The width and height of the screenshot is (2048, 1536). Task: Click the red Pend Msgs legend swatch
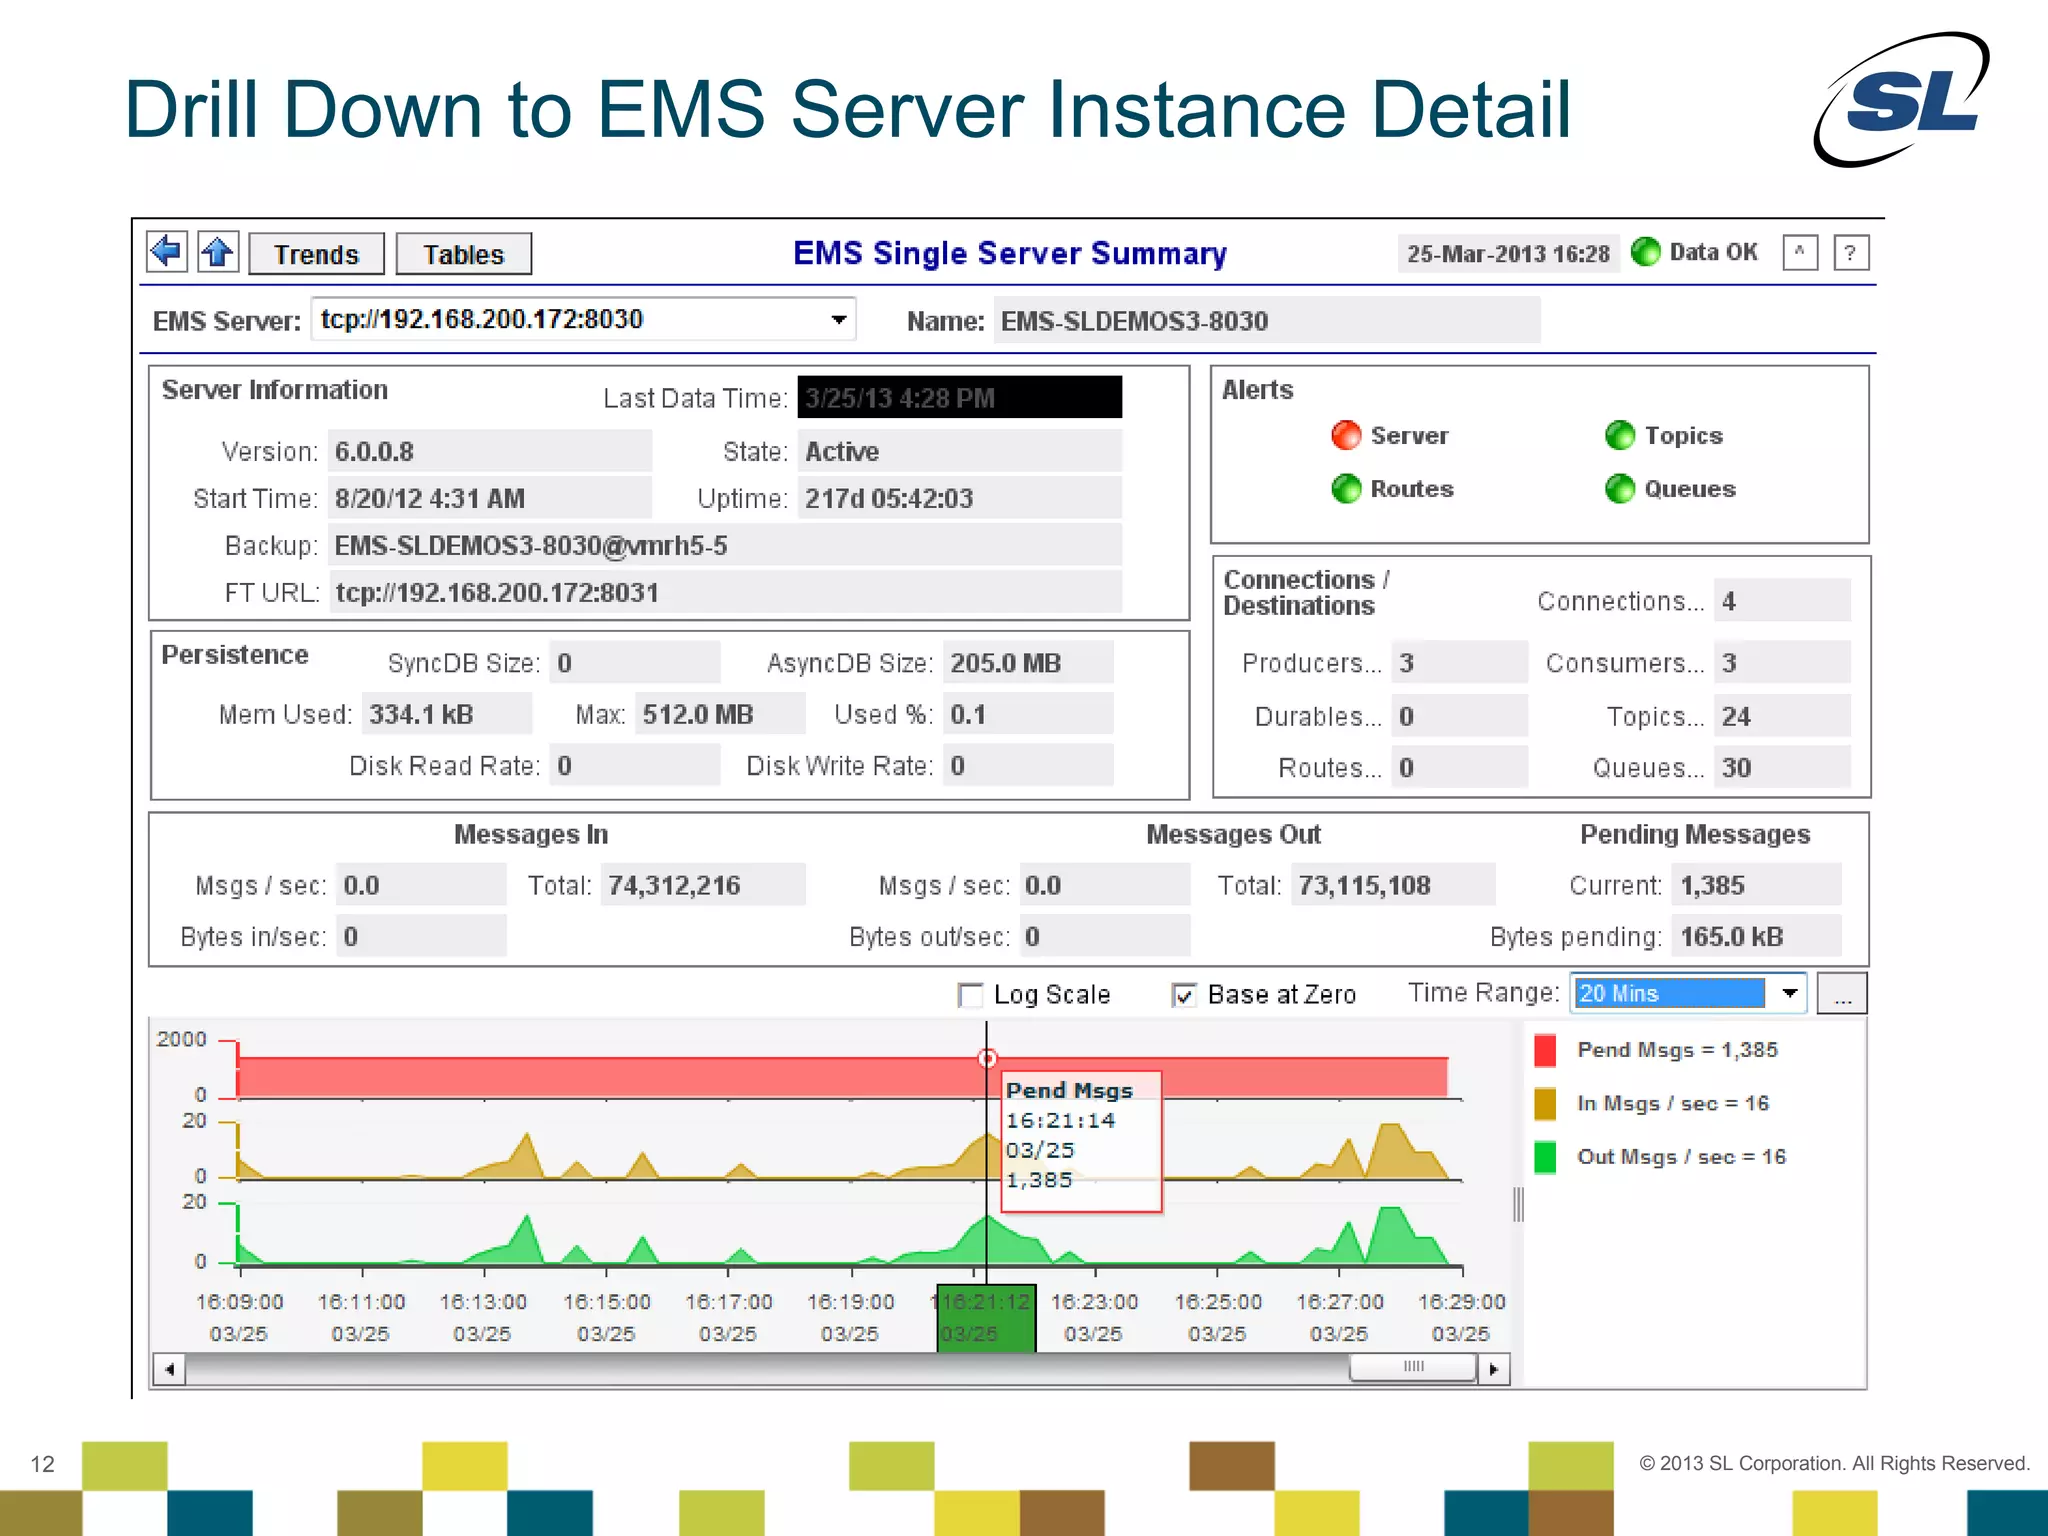coord(1545,1050)
